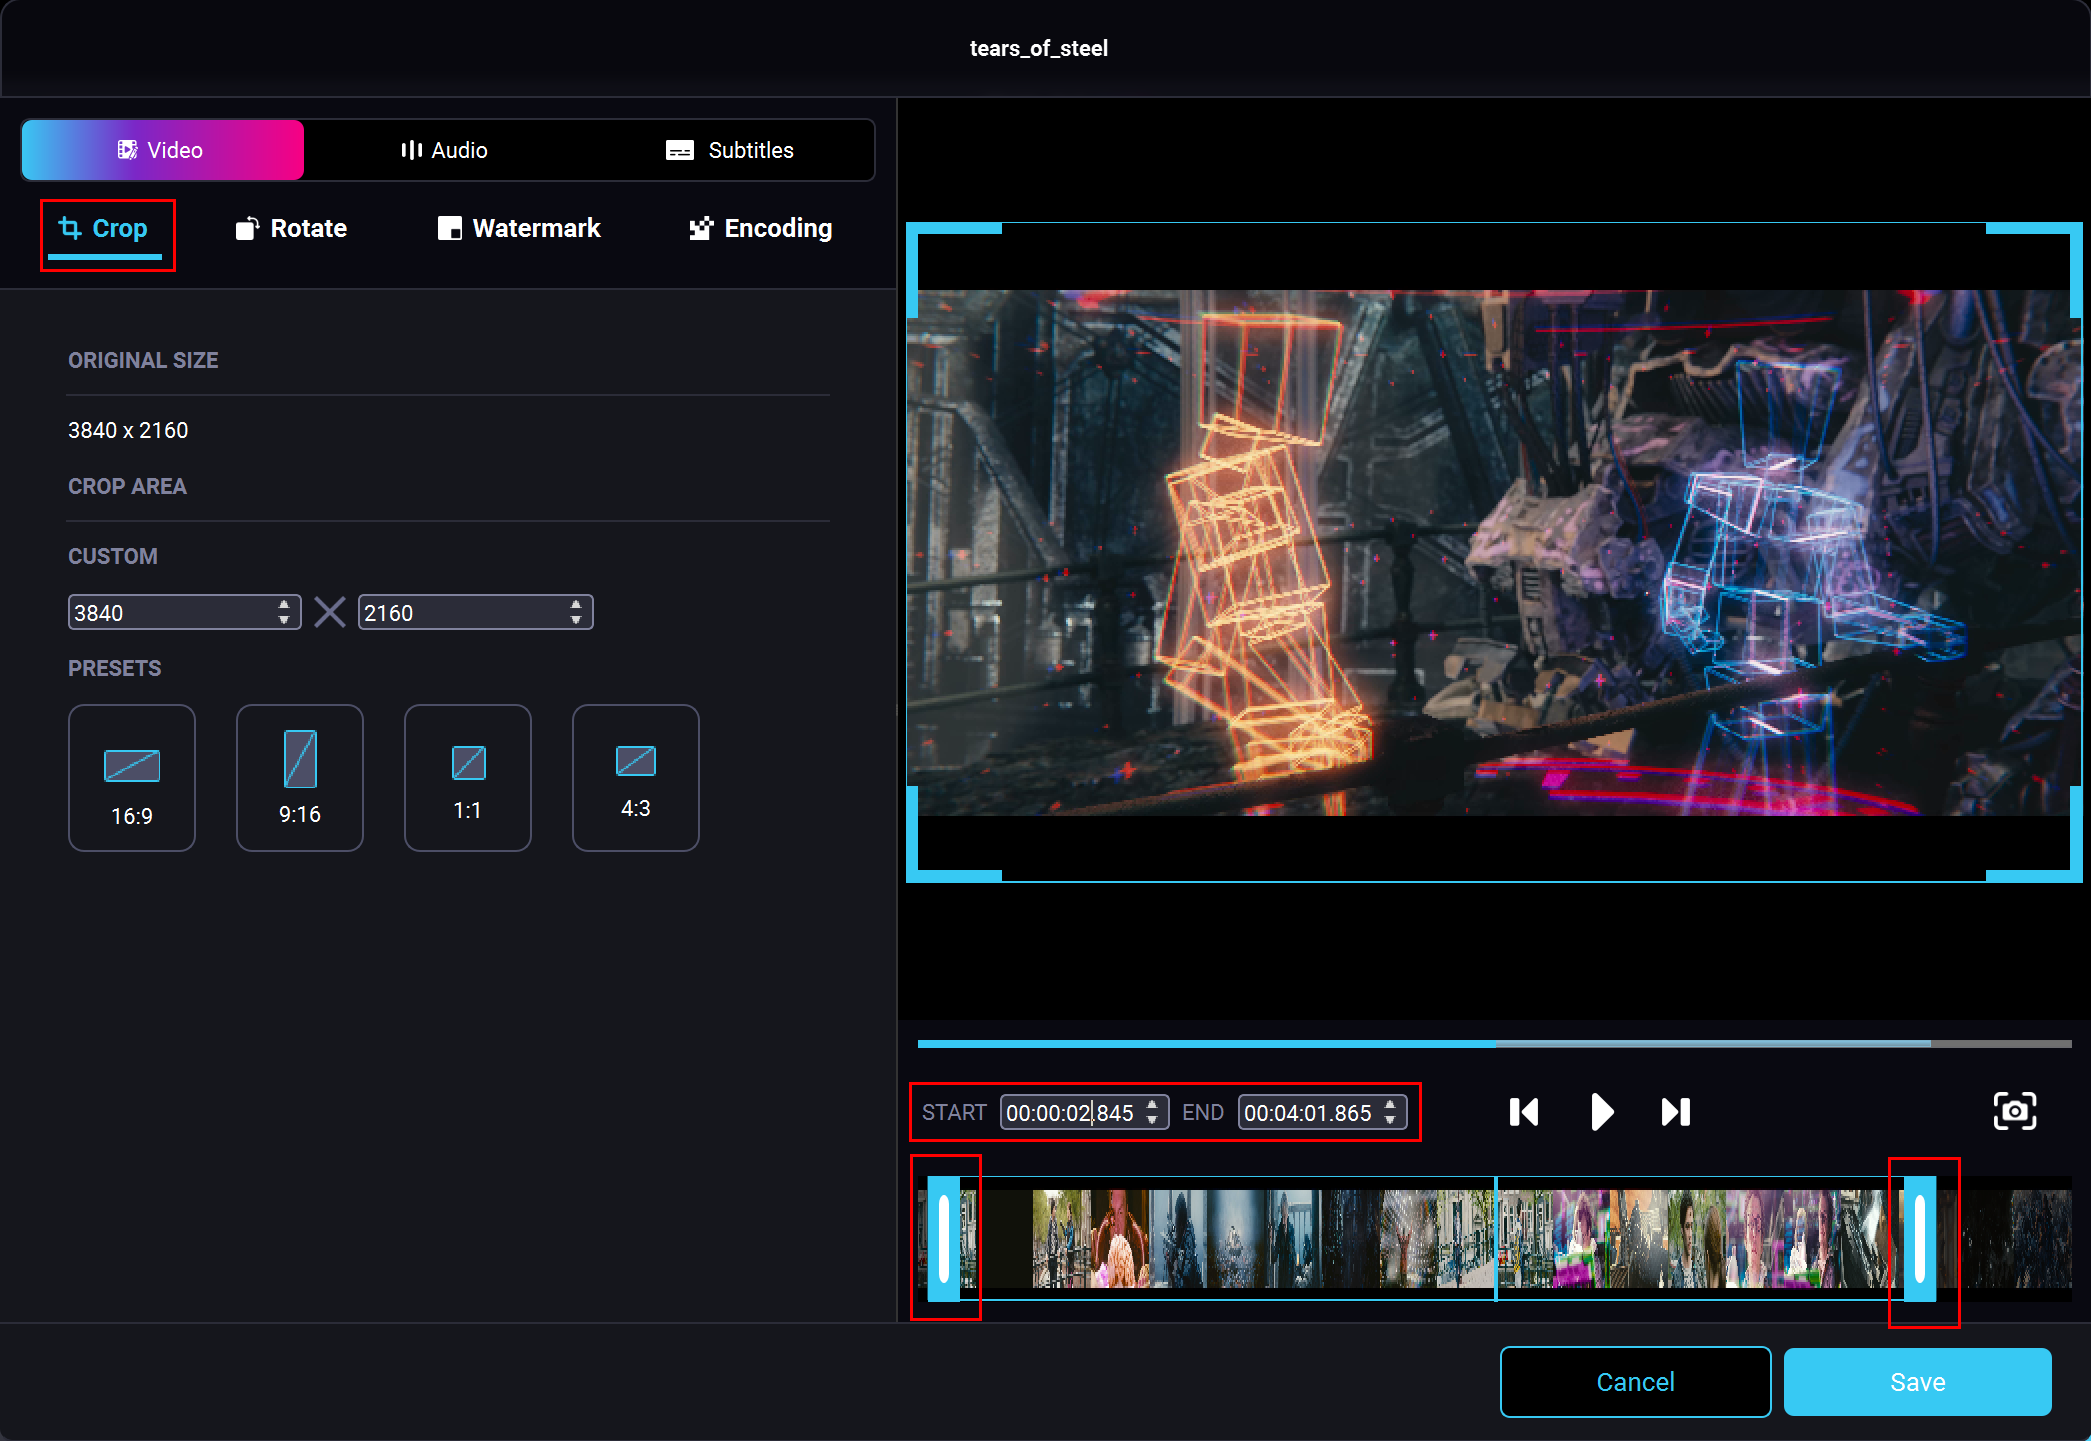Screen dimensions: 2091x1441
Task: Jump to previous frame button
Action: (x=1524, y=1112)
